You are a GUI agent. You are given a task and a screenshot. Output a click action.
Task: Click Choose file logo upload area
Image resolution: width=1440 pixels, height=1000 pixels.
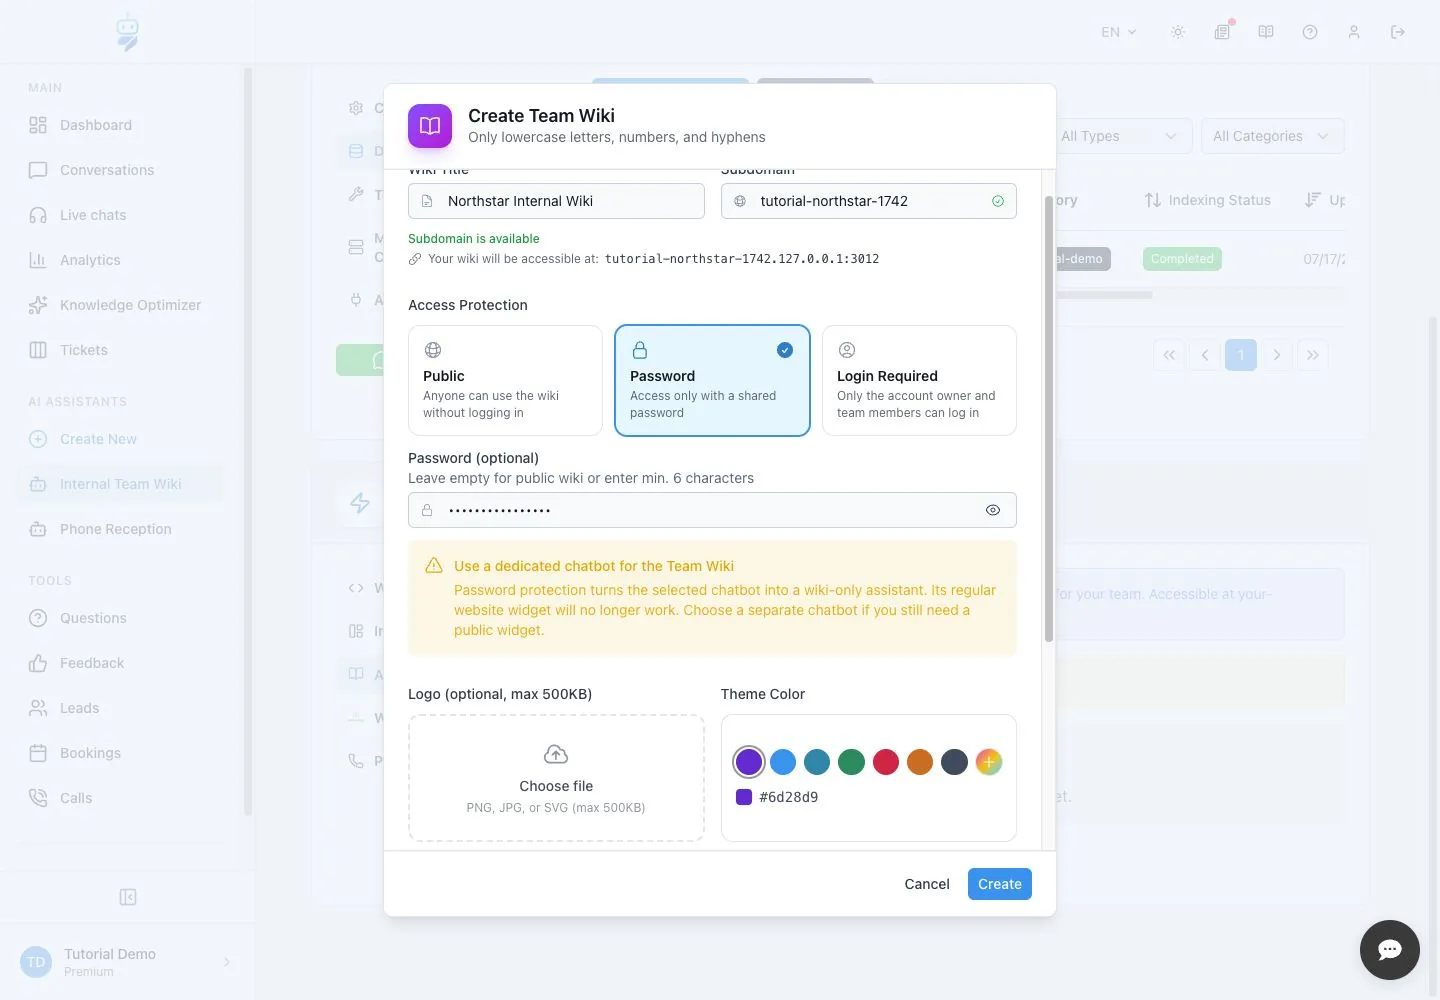pyautogui.click(x=556, y=778)
